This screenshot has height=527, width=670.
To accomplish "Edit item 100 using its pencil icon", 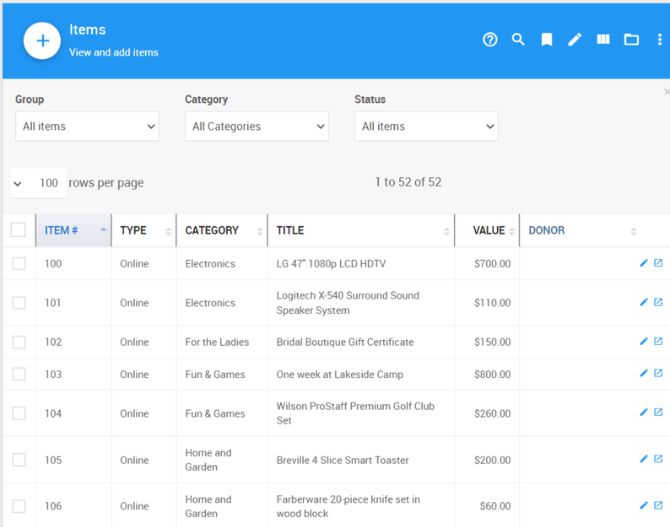I will point(644,263).
